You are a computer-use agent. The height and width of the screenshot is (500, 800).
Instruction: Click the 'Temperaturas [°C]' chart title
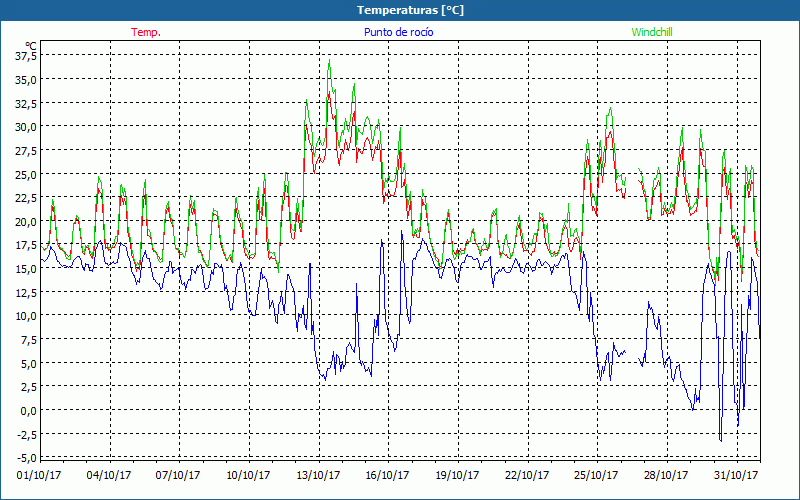(x=410, y=10)
